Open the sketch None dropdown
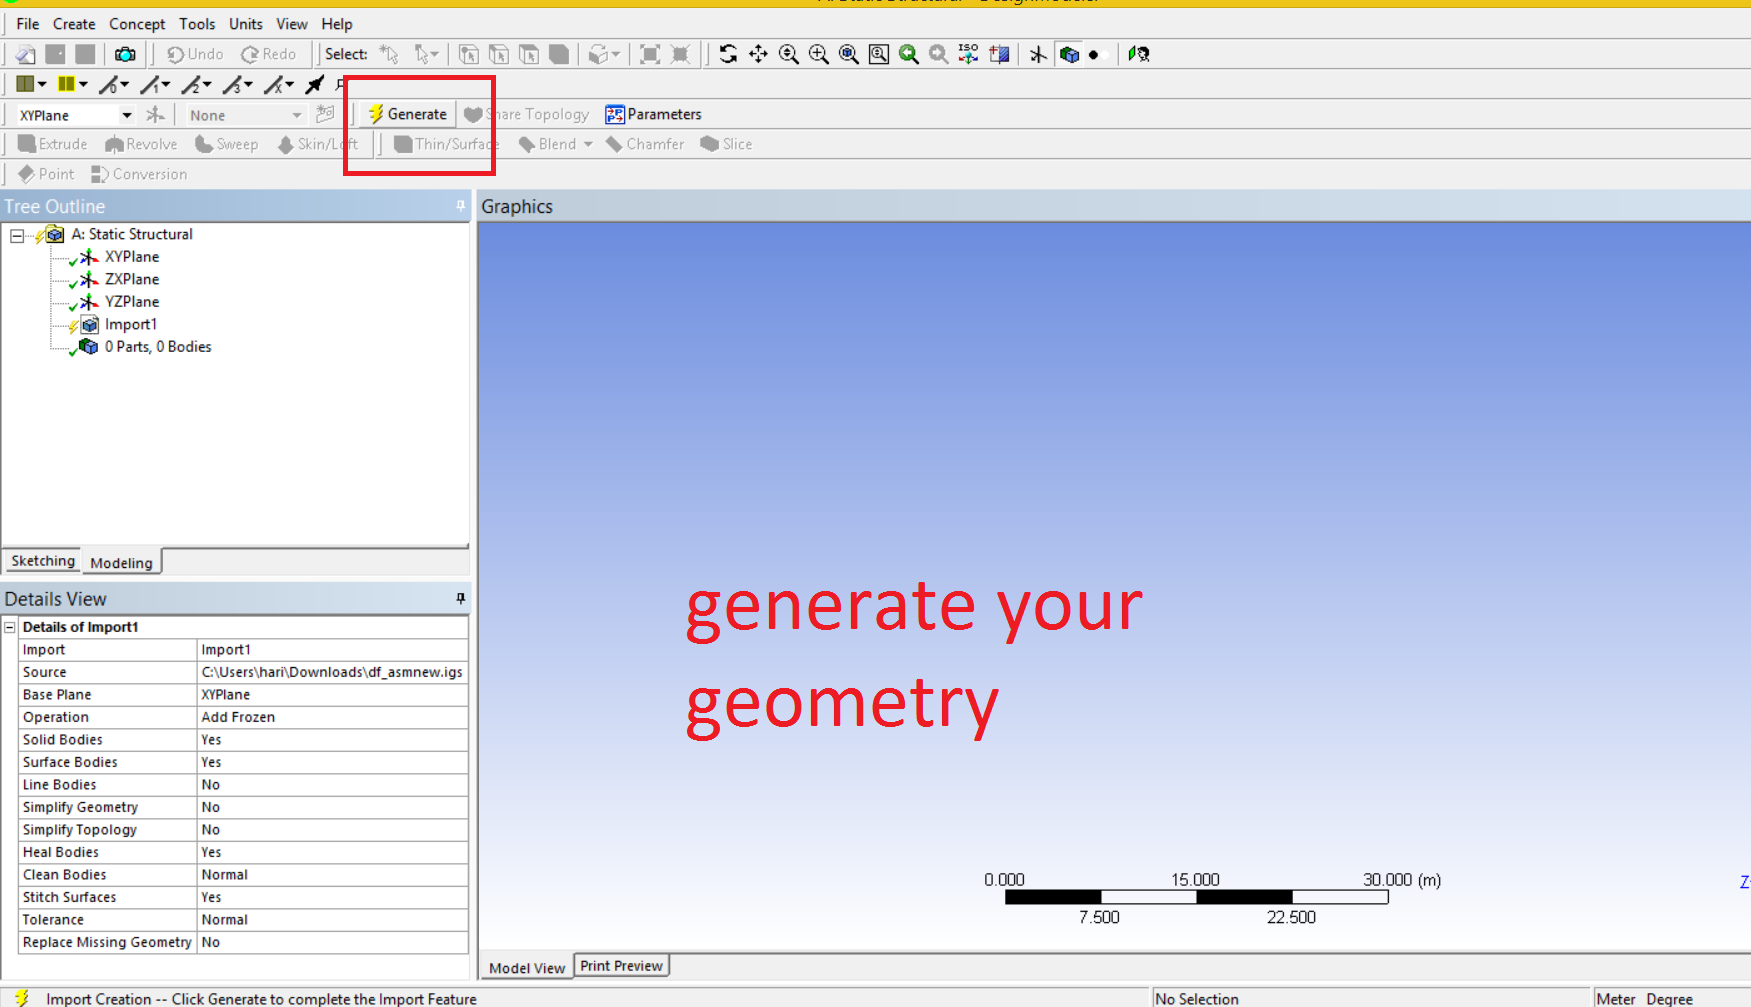1751x1007 pixels. 296,115
